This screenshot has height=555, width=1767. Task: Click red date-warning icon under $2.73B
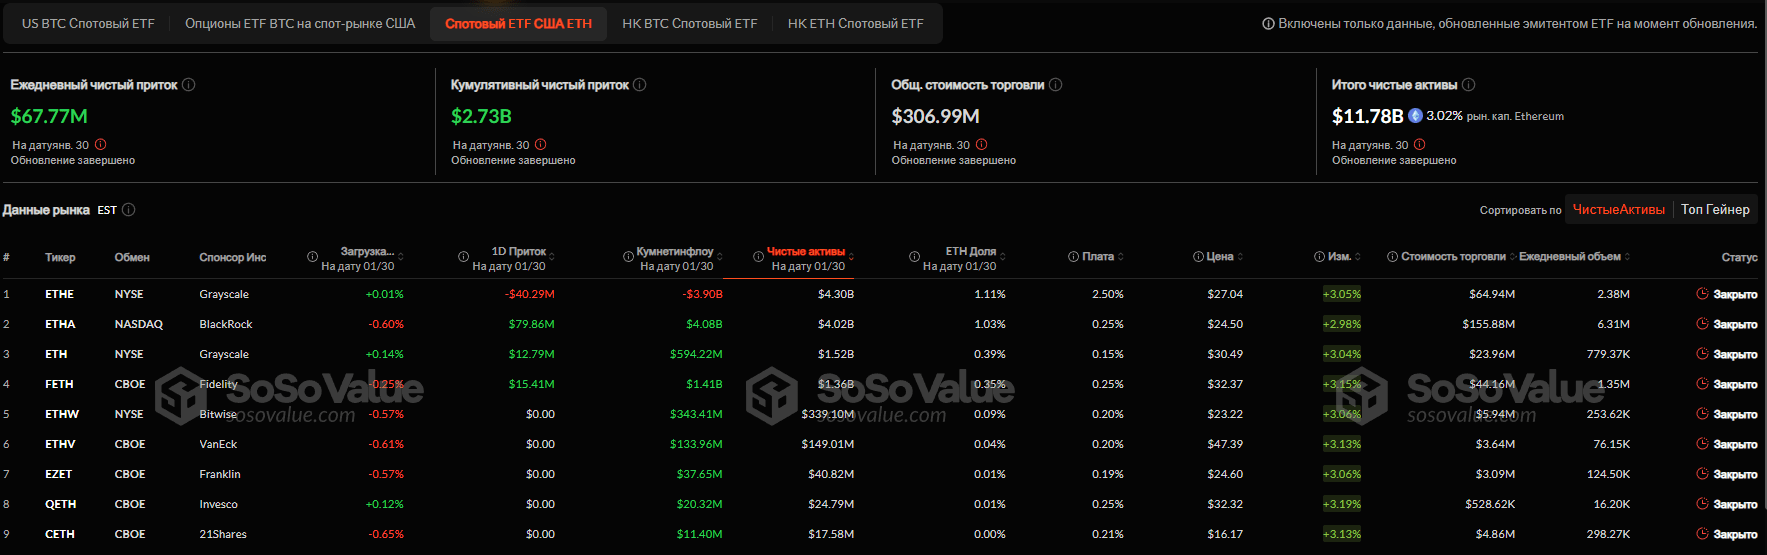[541, 144]
